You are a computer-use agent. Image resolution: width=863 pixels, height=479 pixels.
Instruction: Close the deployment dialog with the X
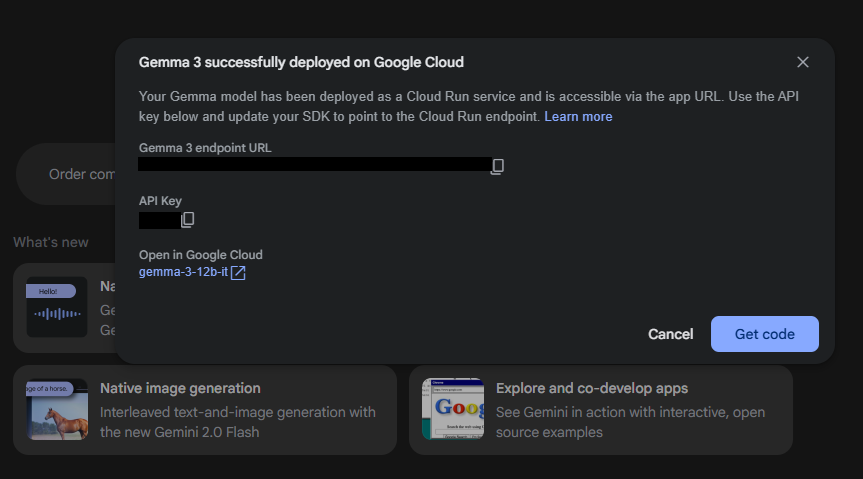(802, 62)
